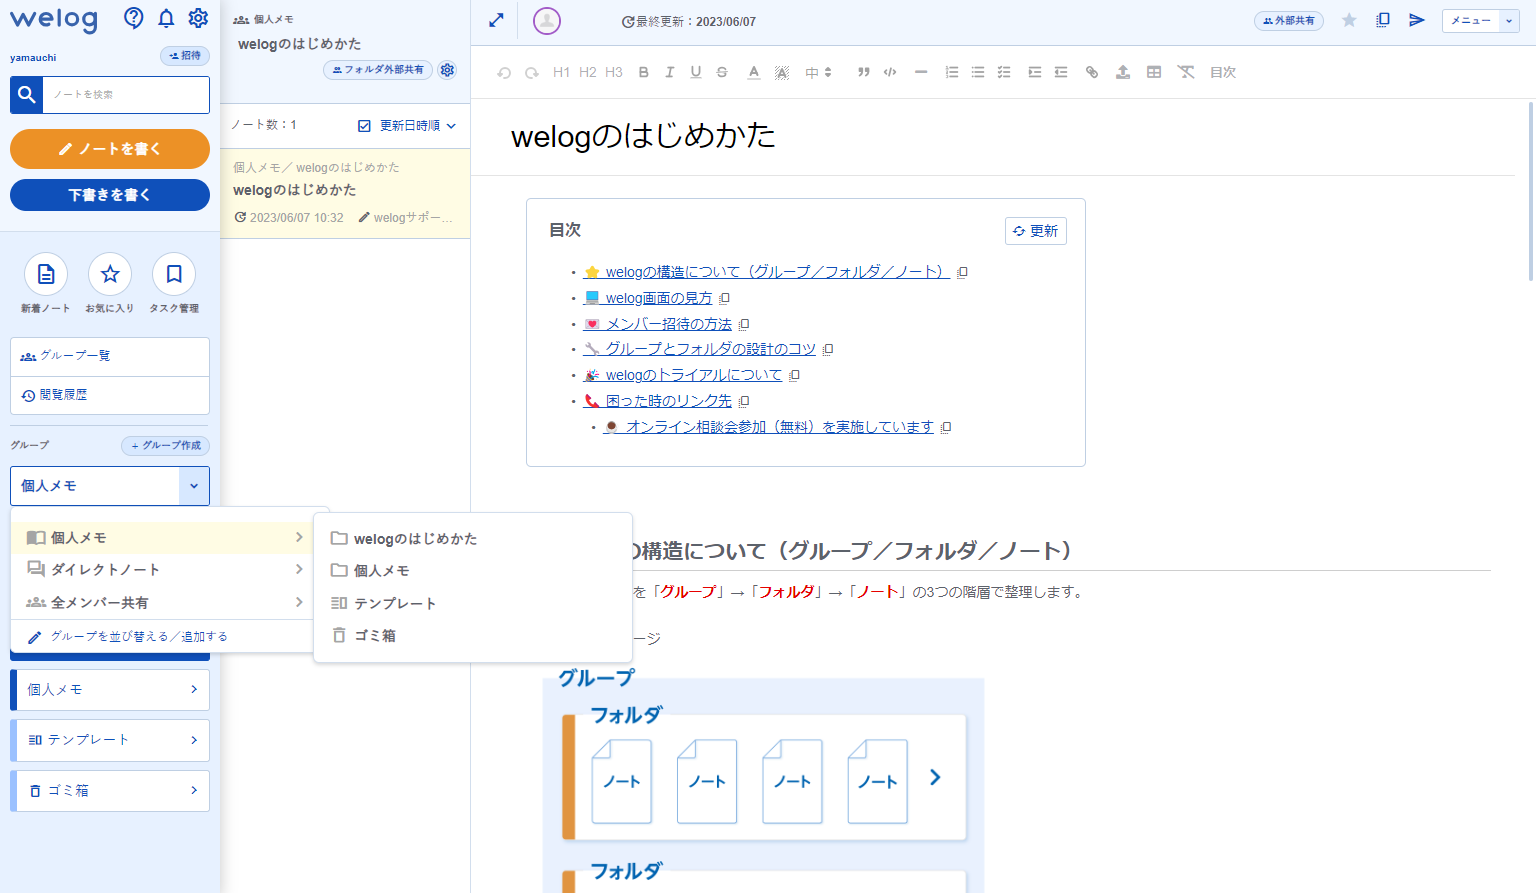
Task: Insert a hyperlink
Action: pos(1092,72)
